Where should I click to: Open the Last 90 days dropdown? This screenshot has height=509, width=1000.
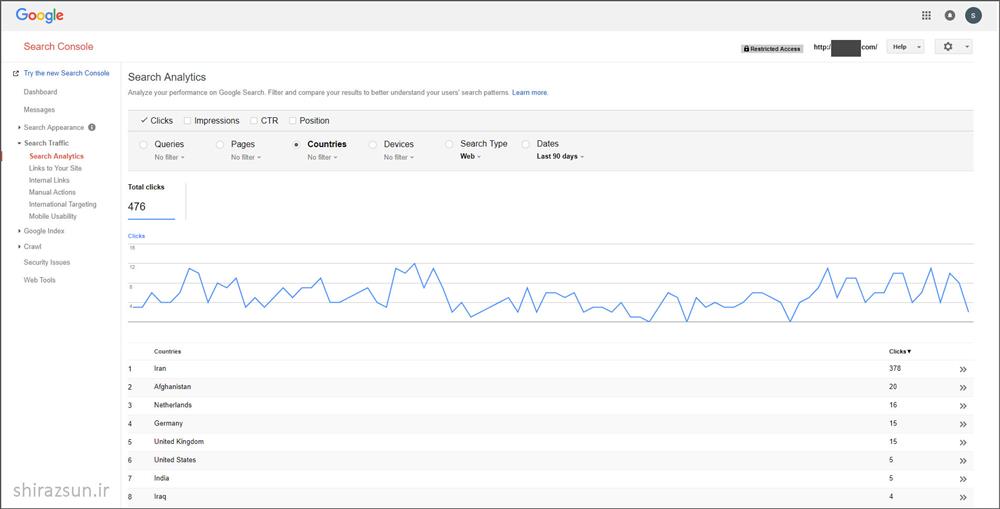point(561,156)
